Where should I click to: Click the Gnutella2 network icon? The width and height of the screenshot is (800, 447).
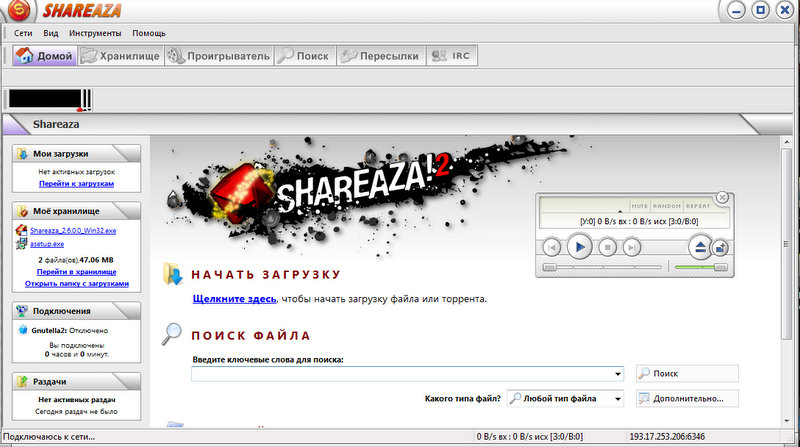23,330
